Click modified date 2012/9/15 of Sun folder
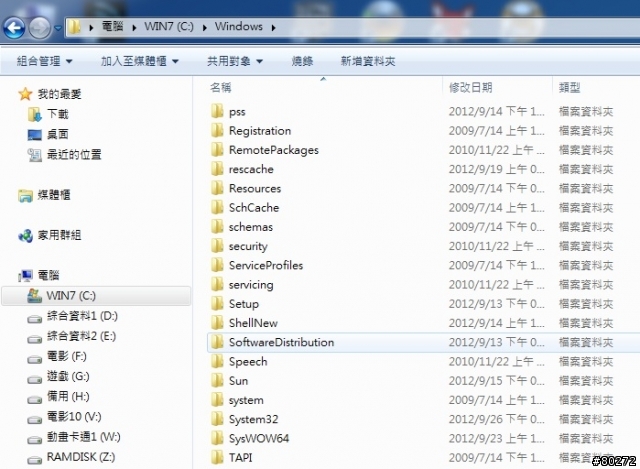This screenshot has width=640, height=469. point(496,380)
